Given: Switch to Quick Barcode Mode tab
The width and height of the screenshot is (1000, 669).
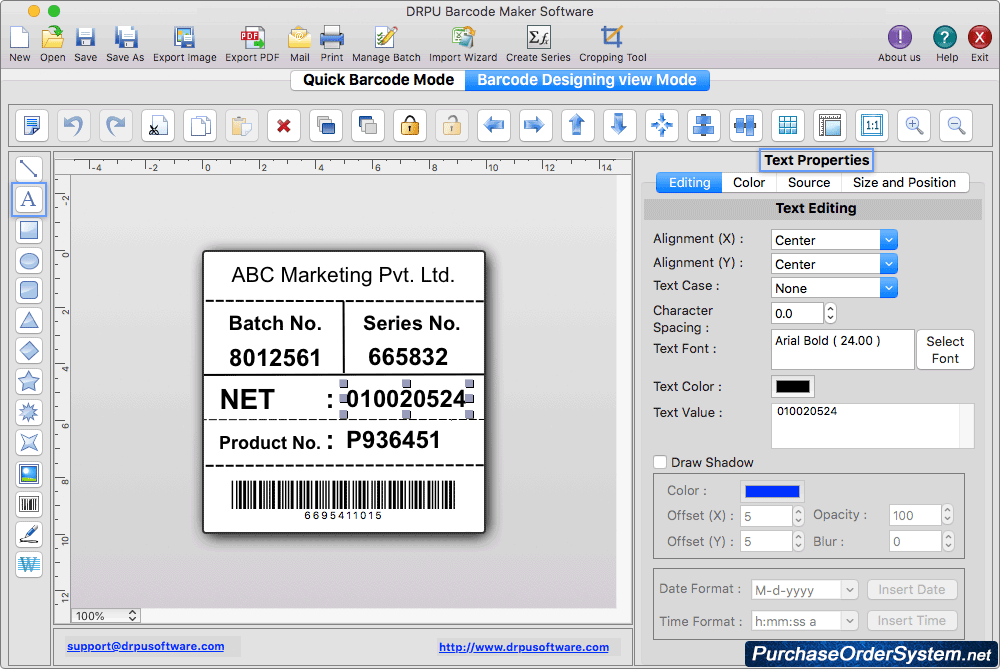Looking at the screenshot, I should pos(378,80).
